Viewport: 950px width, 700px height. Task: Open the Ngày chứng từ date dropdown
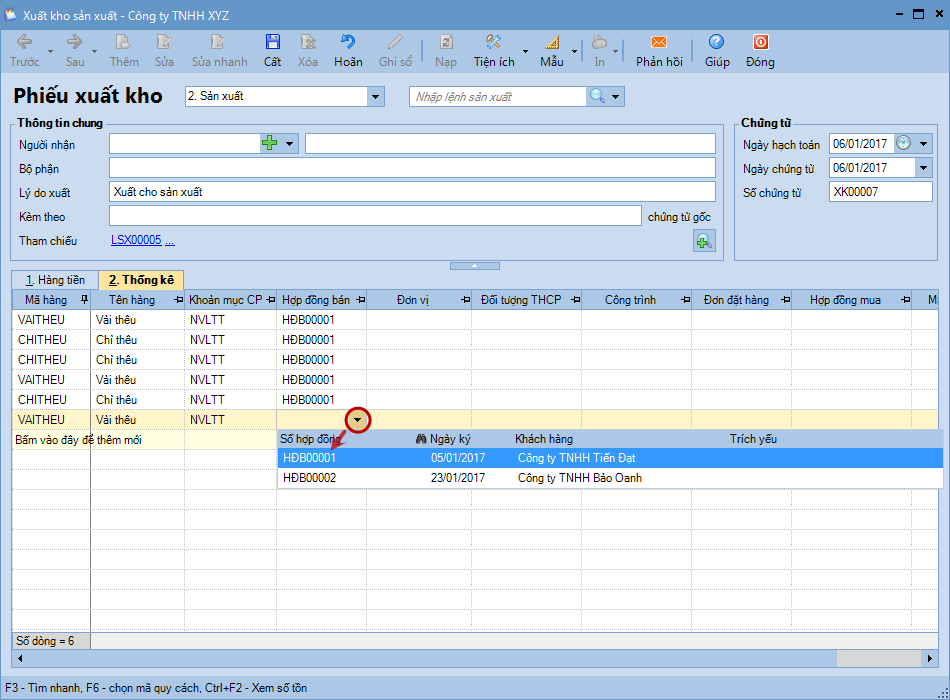[x=923, y=168]
